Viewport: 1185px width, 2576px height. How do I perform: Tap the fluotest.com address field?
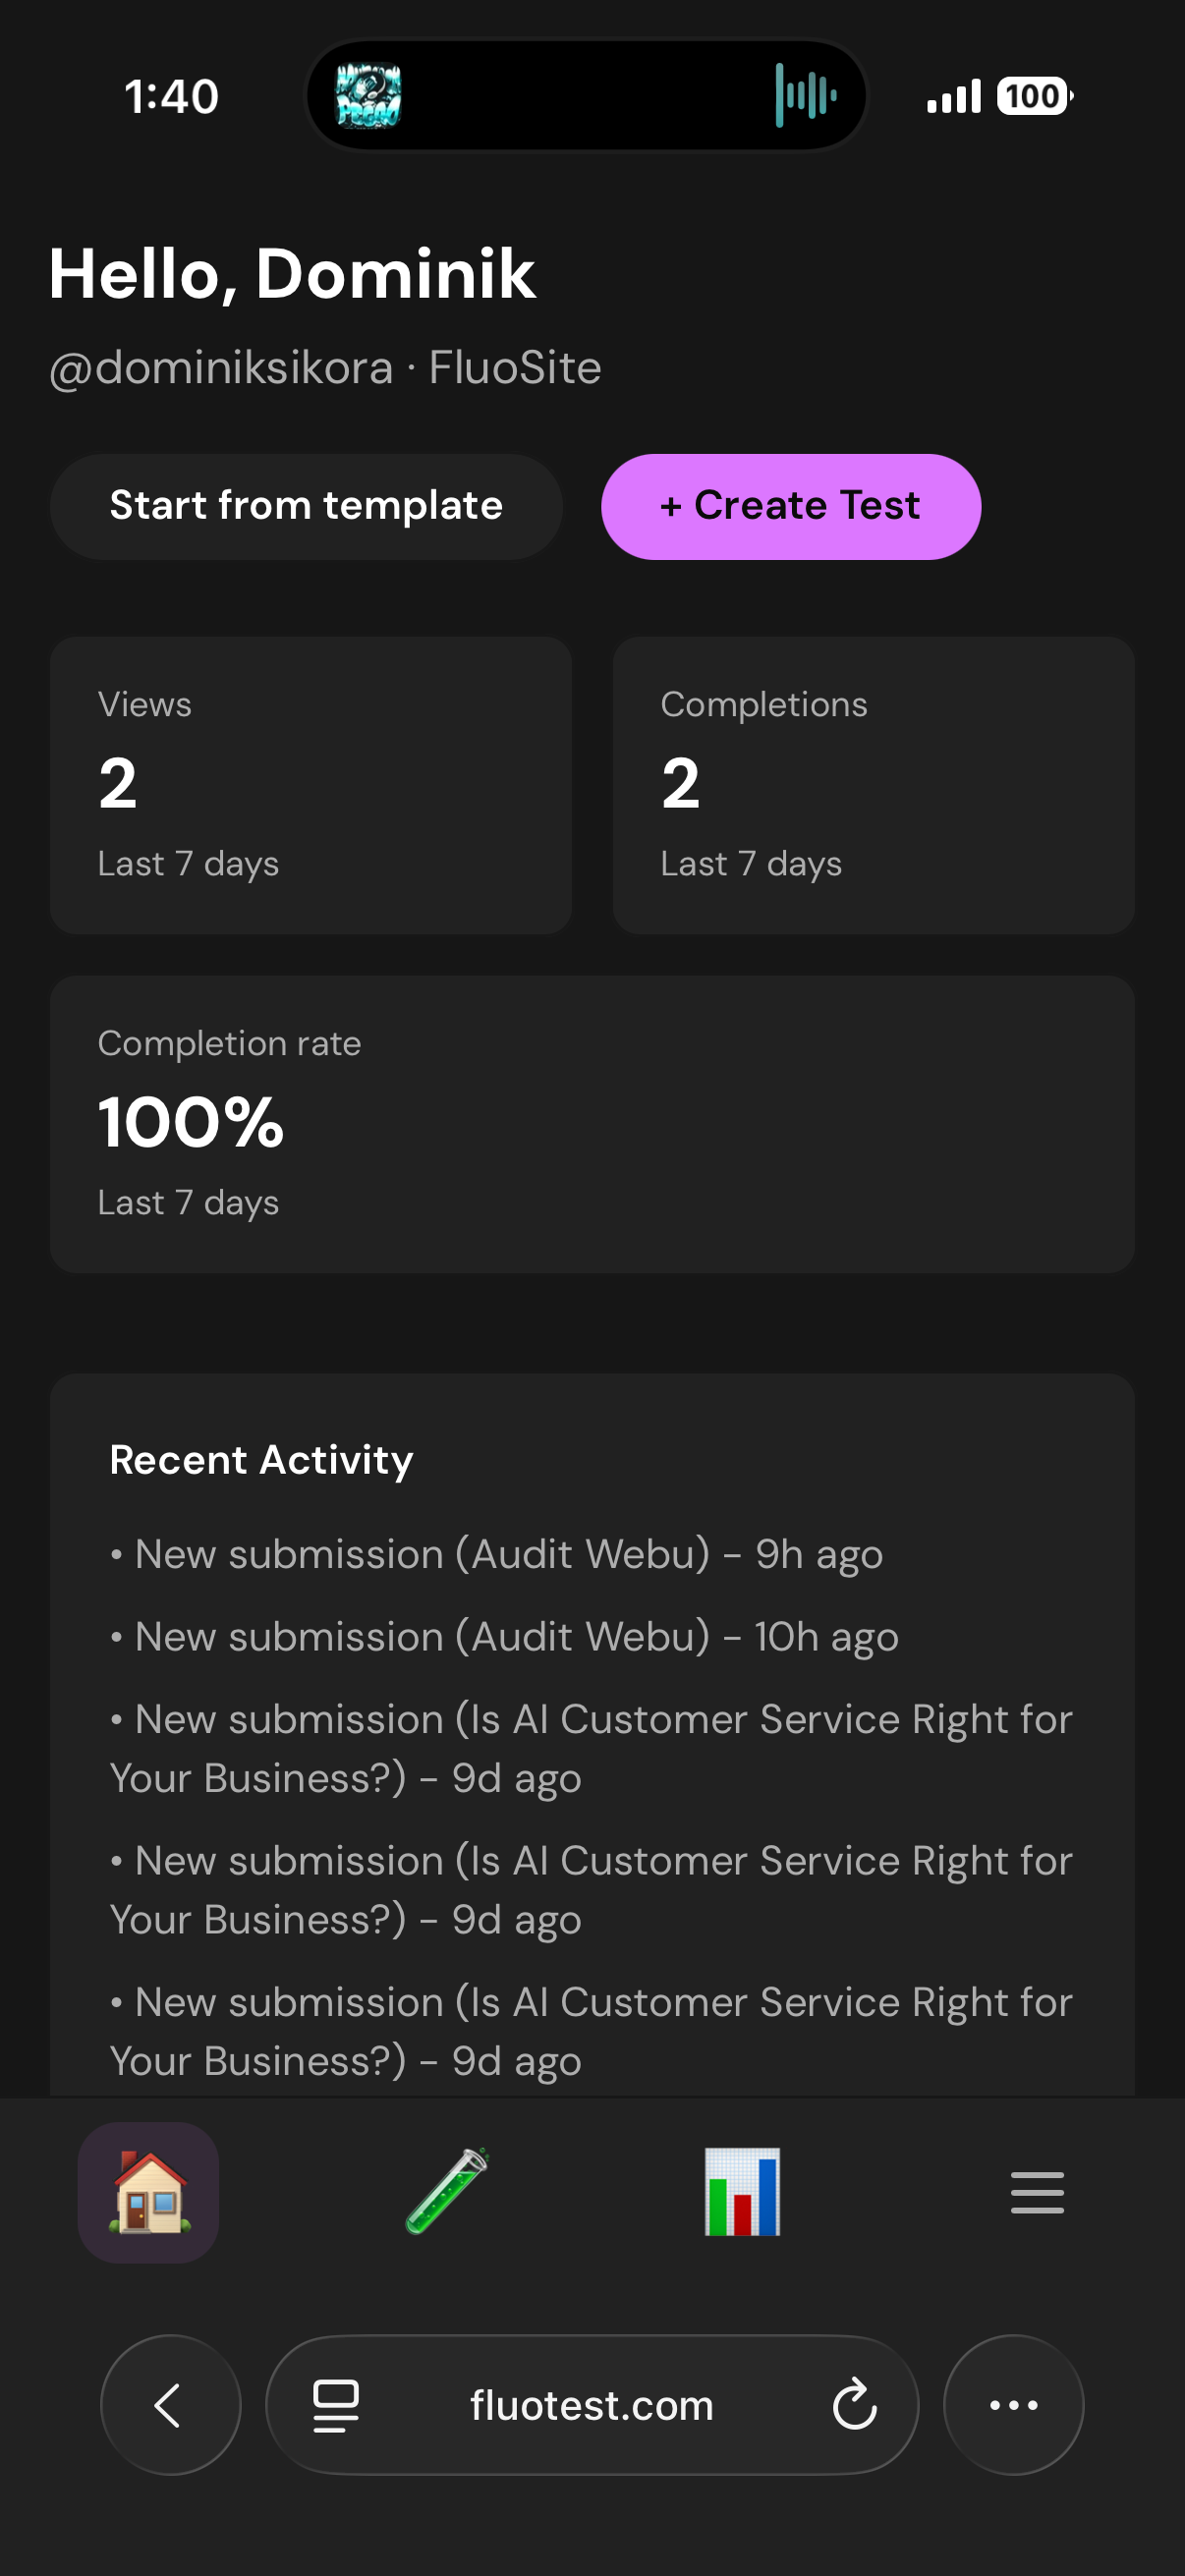592,2406
